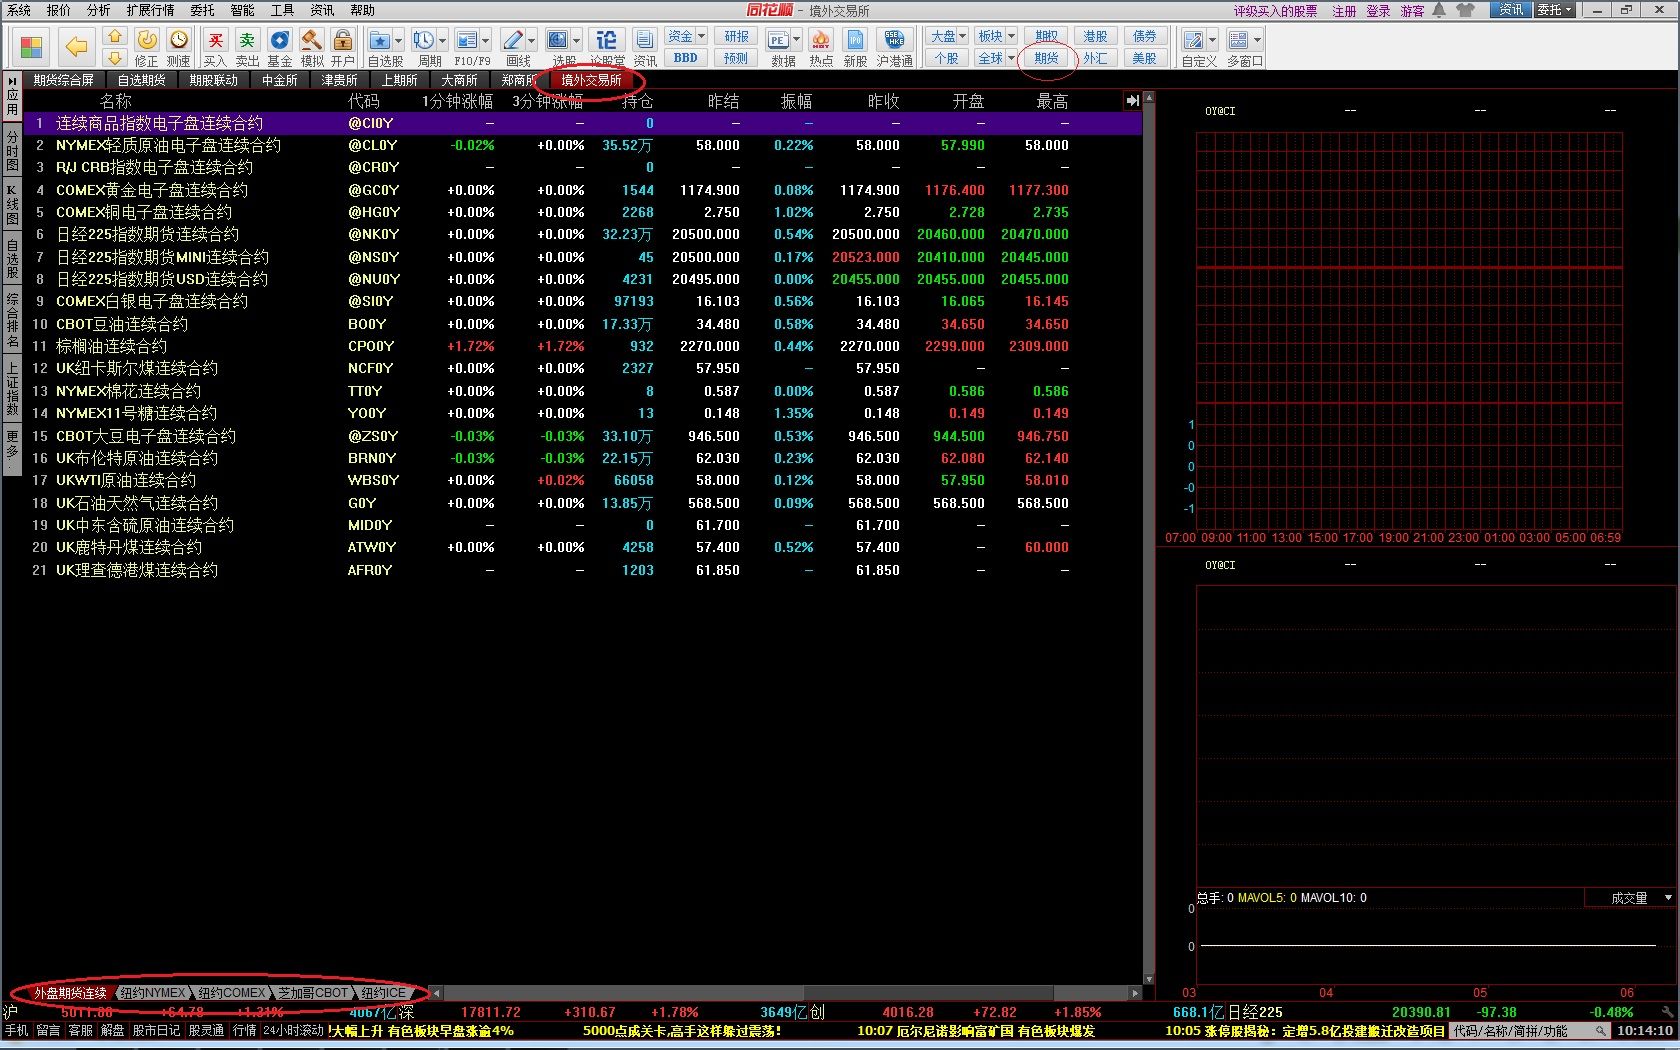Image resolution: width=1680 pixels, height=1050 pixels.
Task: Click the yellow down arrow icon
Action: [115, 58]
